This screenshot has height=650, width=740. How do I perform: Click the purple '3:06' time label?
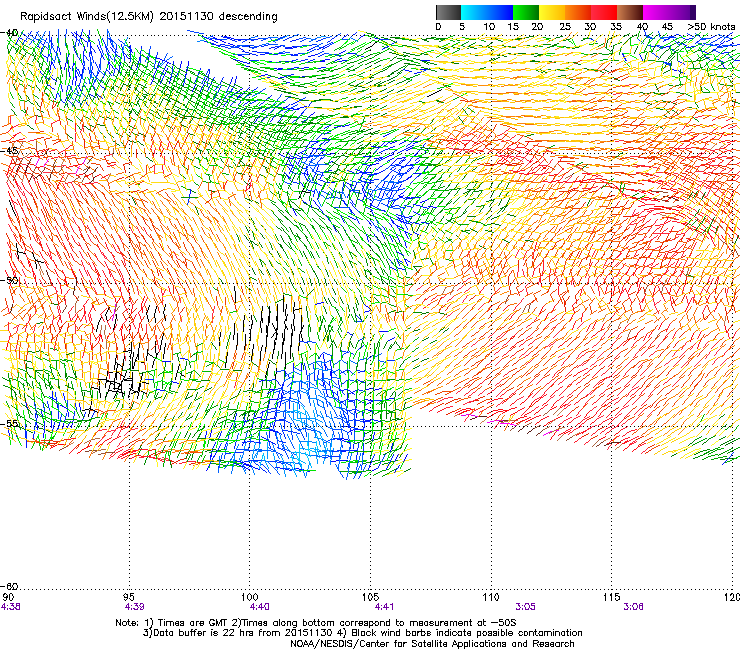tap(633, 607)
